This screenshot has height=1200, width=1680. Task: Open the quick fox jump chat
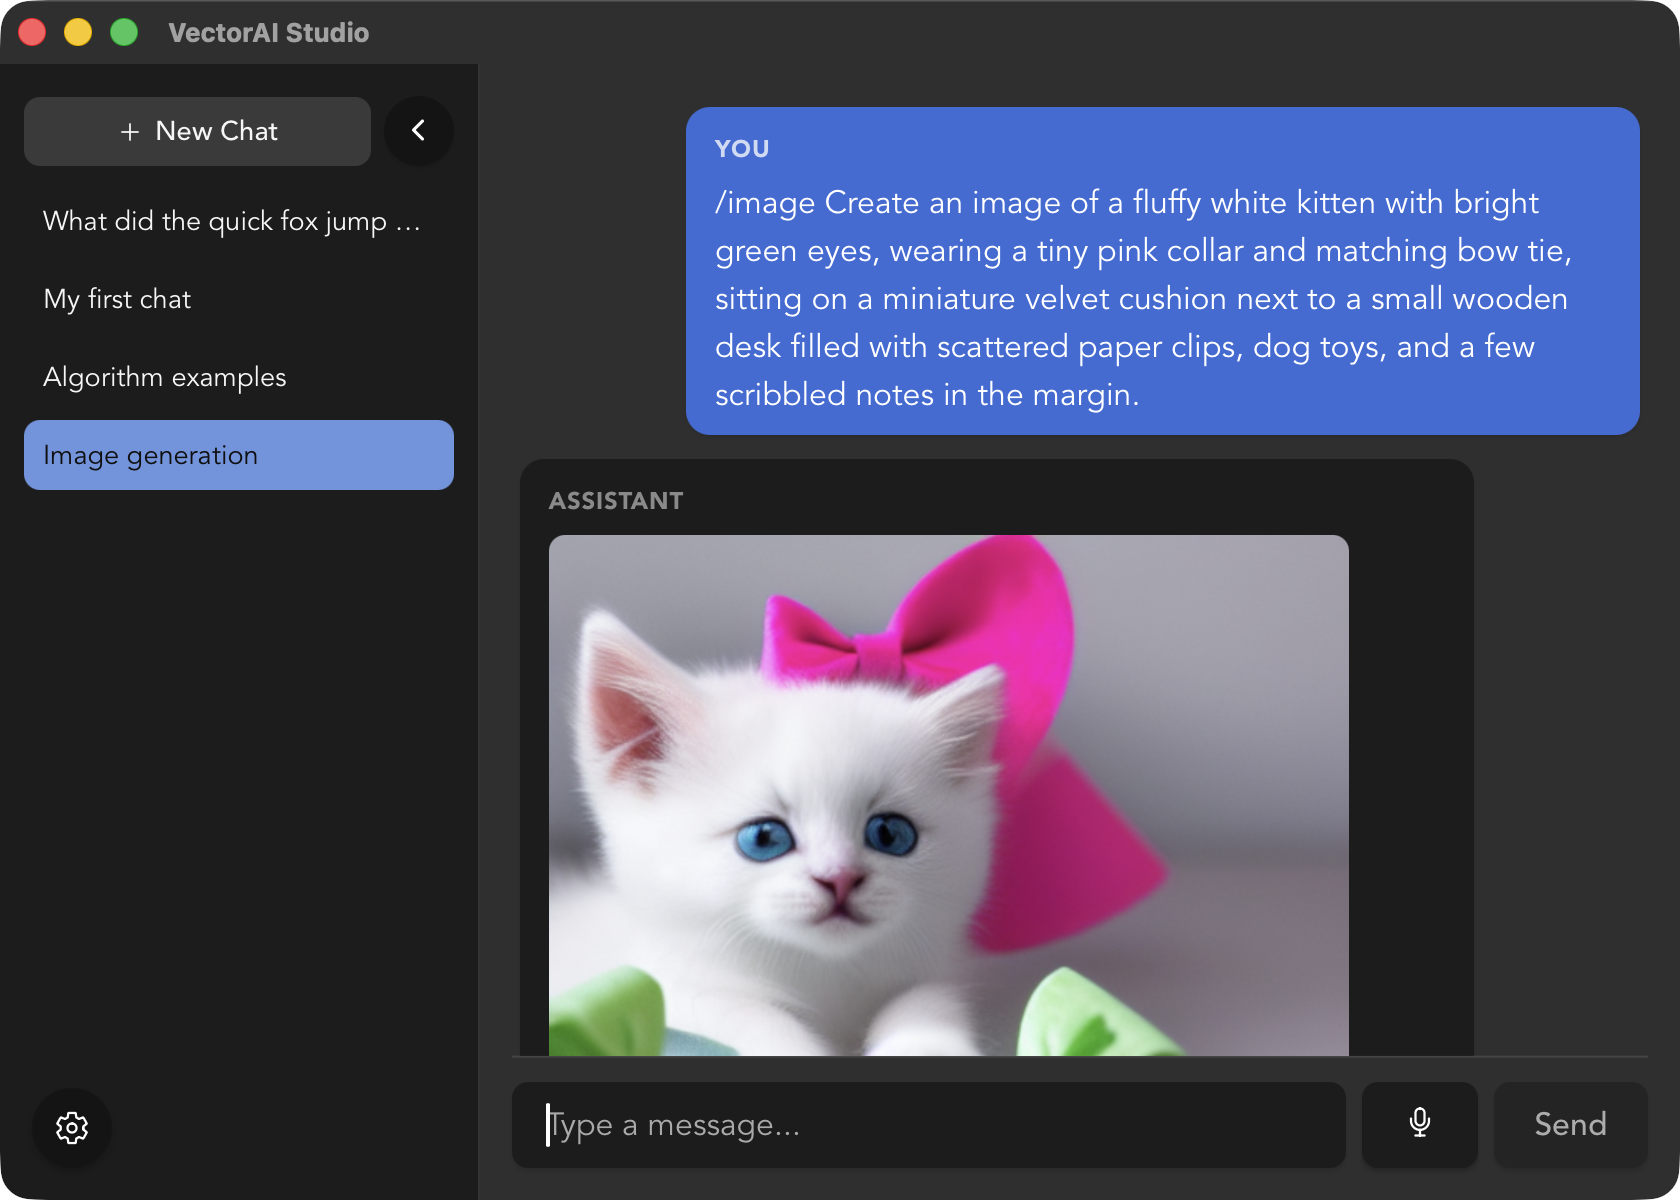coord(238,221)
